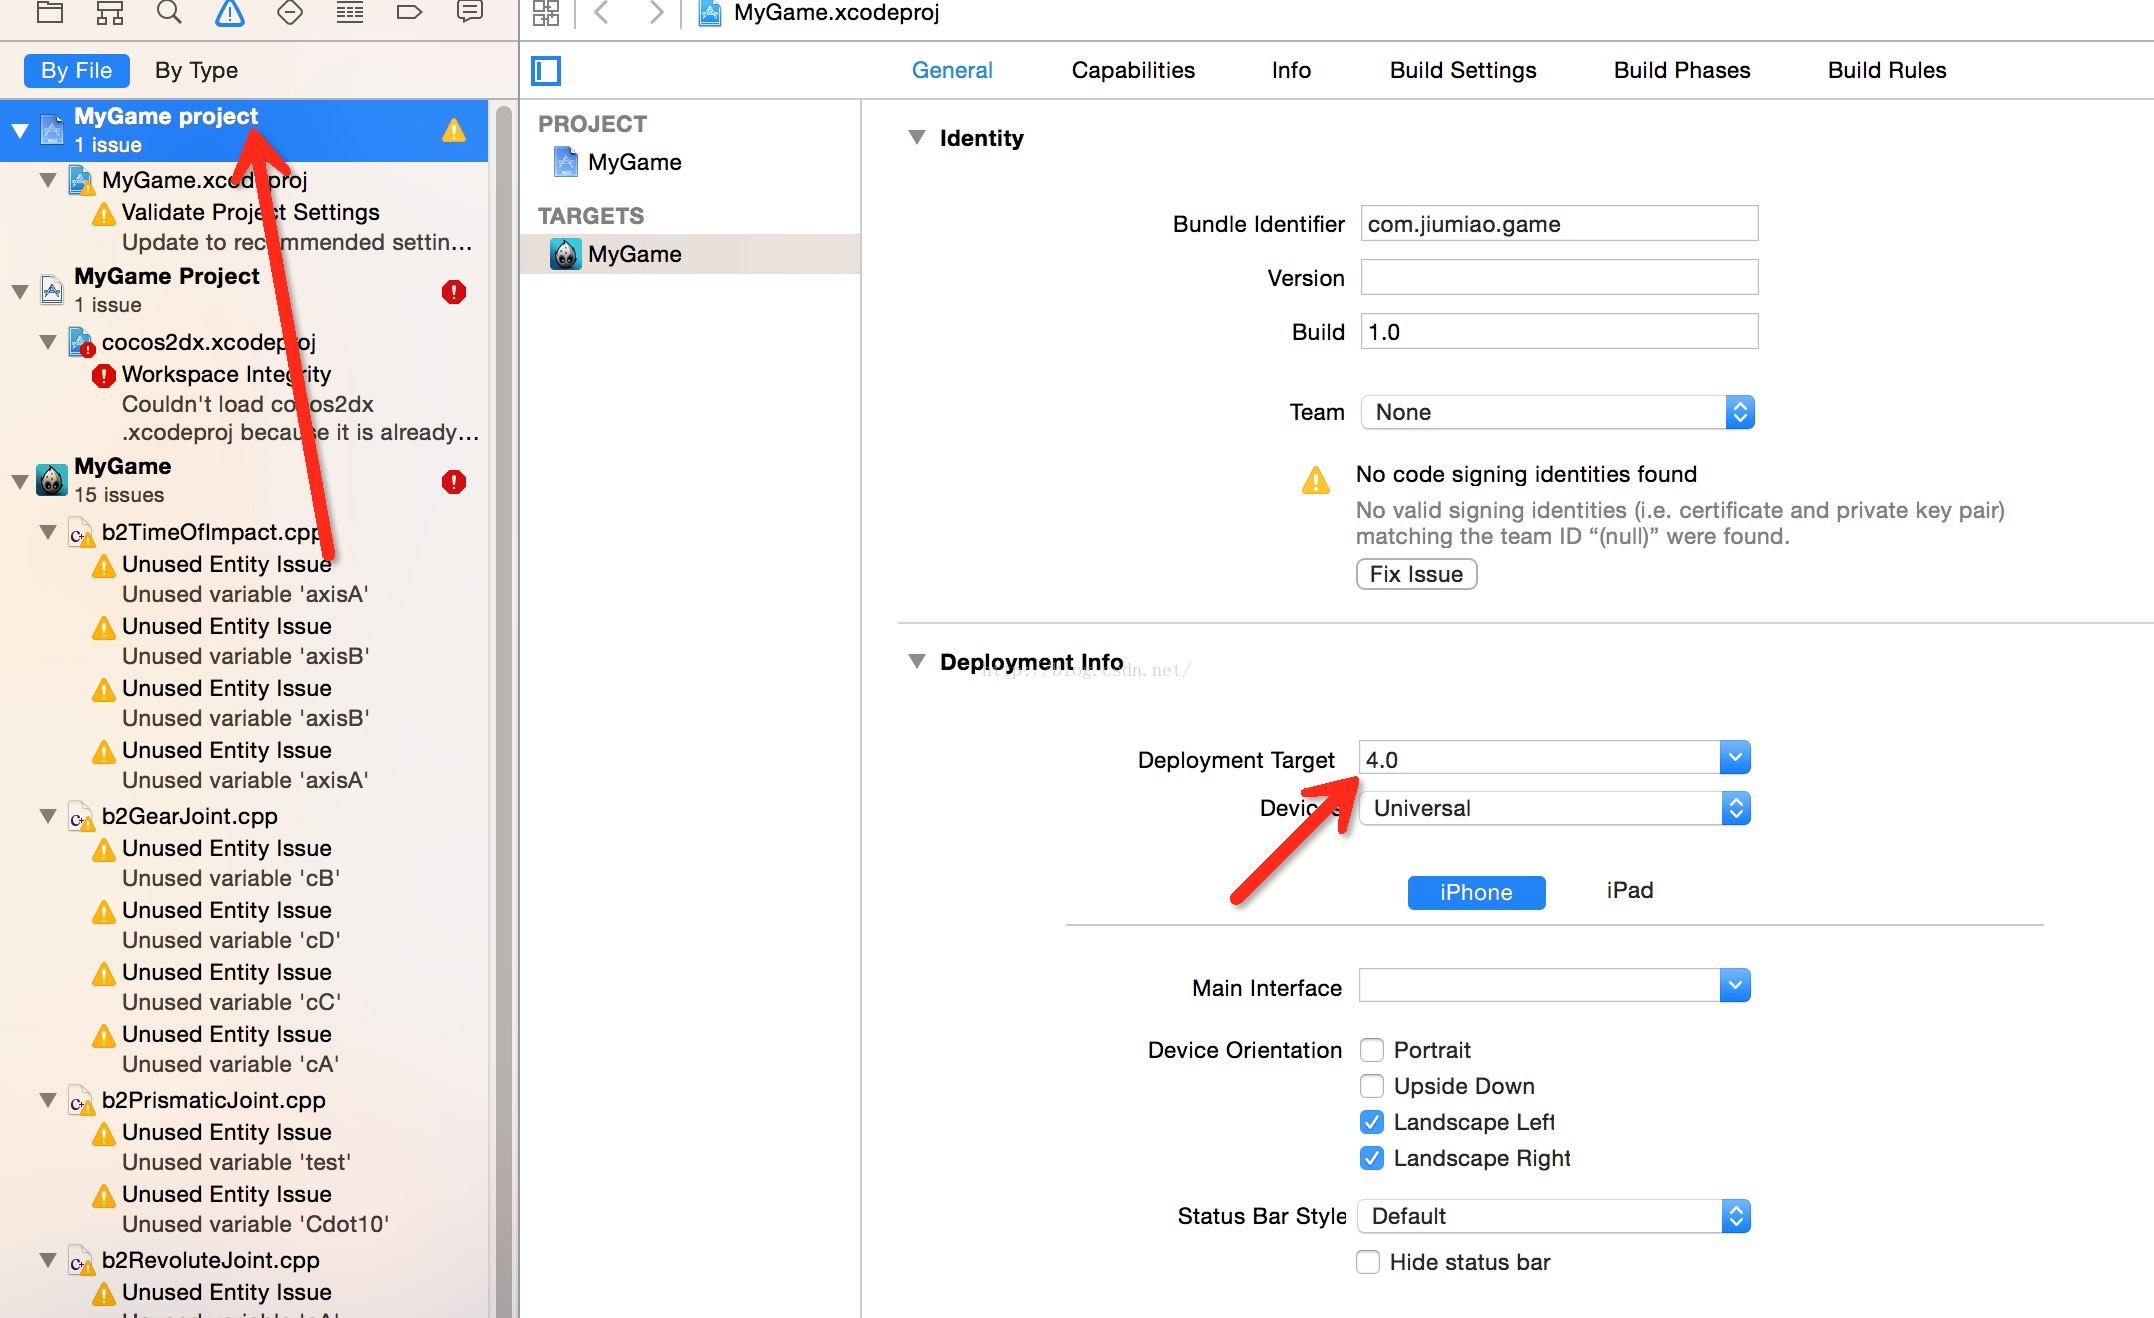Toggle the project and targets list sidebar
The height and width of the screenshot is (1318, 2154).
coord(546,71)
